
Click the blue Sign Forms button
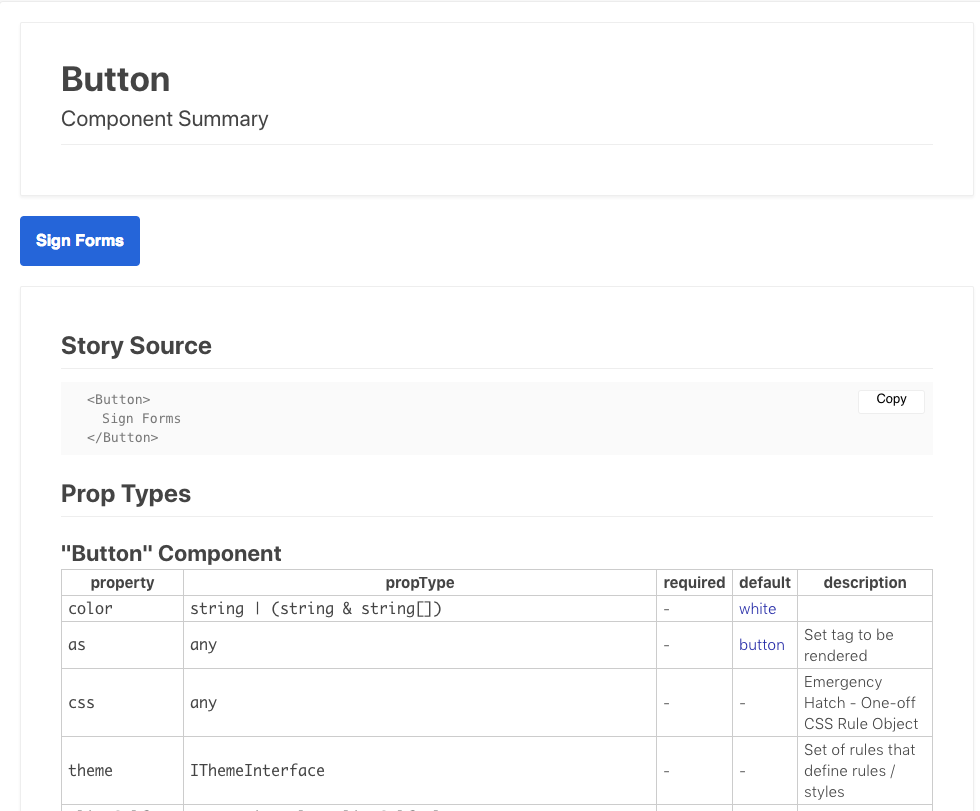click(80, 241)
